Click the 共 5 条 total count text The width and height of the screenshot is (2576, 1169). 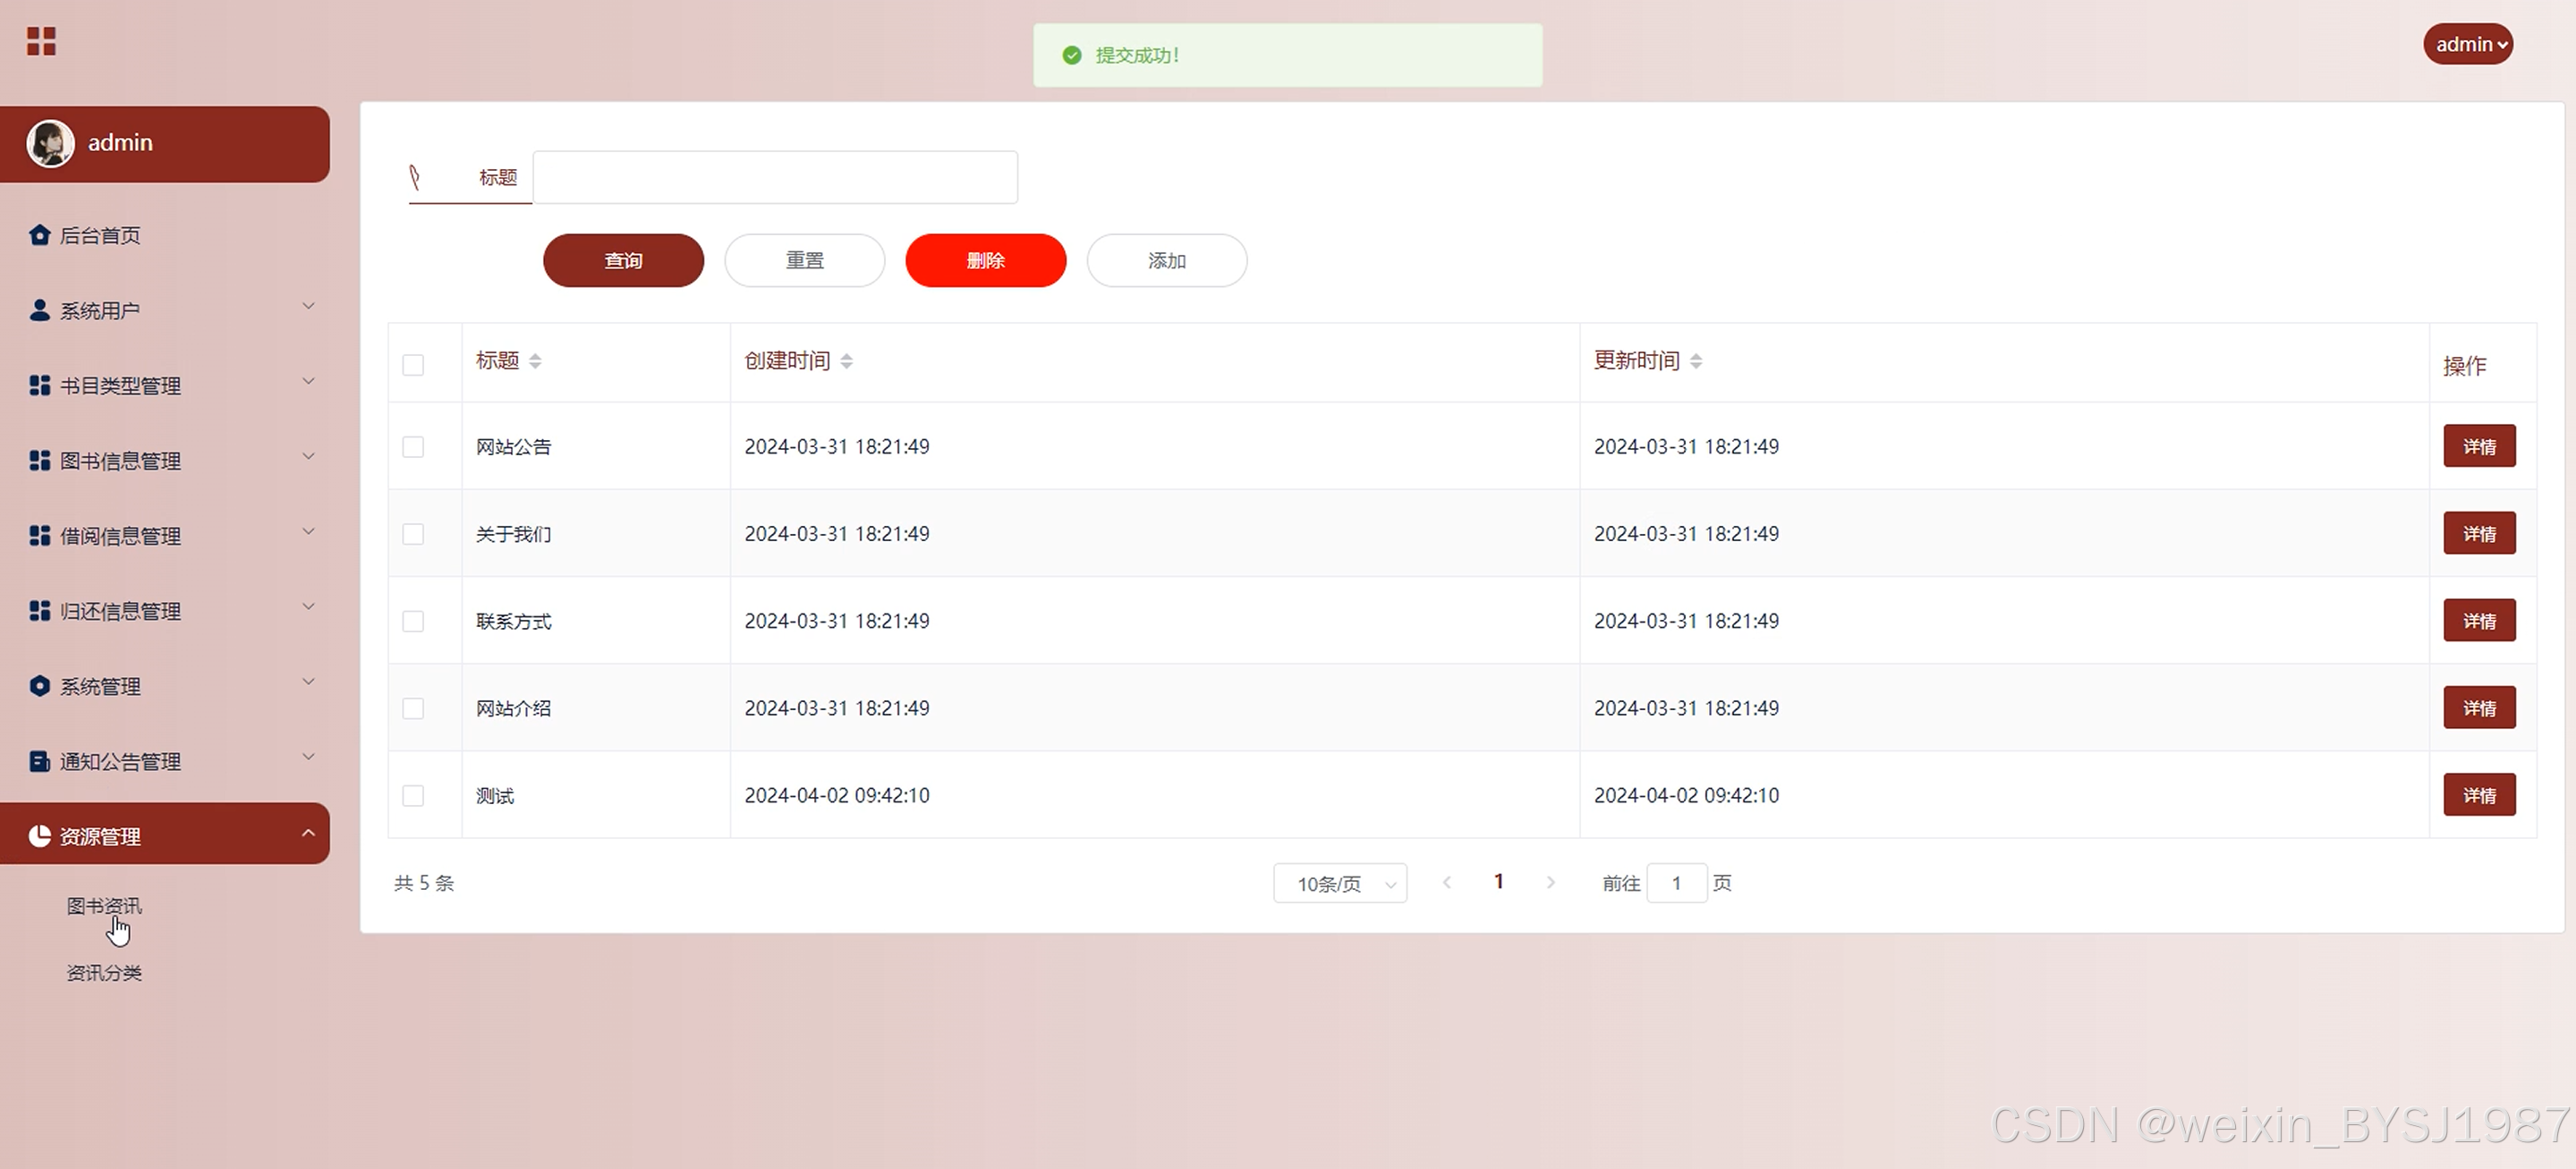point(424,883)
